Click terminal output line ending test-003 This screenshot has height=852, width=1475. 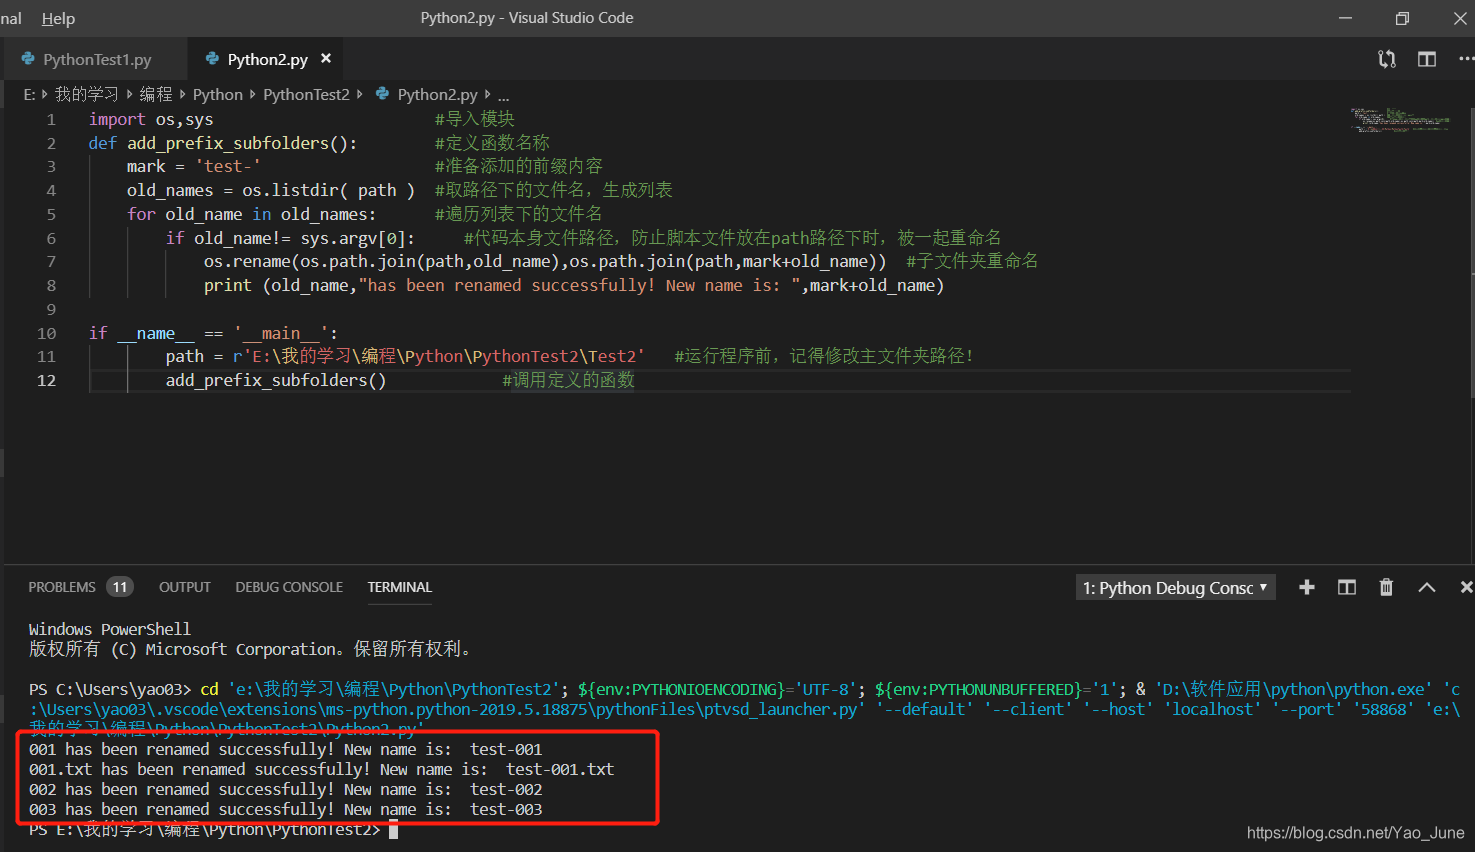(285, 809)
